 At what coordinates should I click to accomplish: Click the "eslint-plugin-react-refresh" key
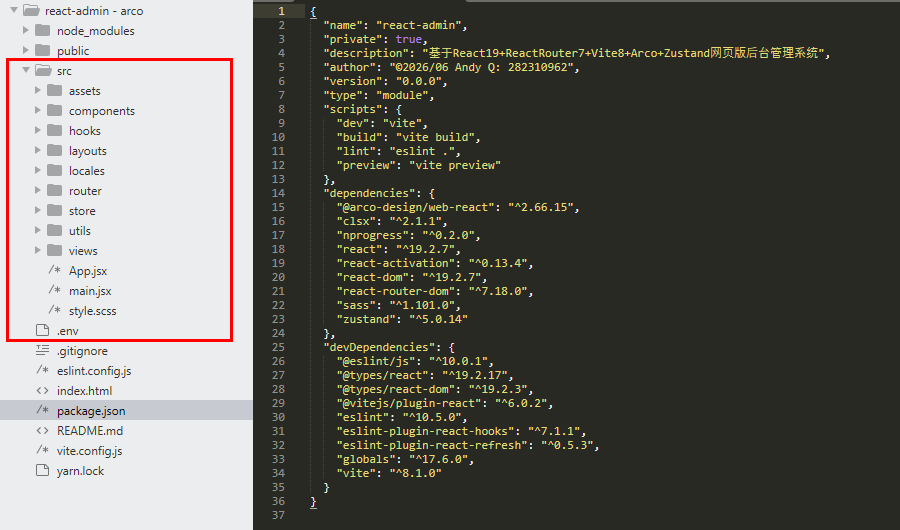click(x=432, y=446)
